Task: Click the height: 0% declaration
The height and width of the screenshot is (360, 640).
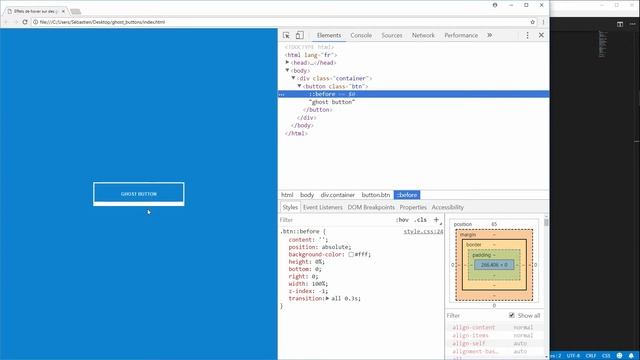Action: (x=306, y=262)
